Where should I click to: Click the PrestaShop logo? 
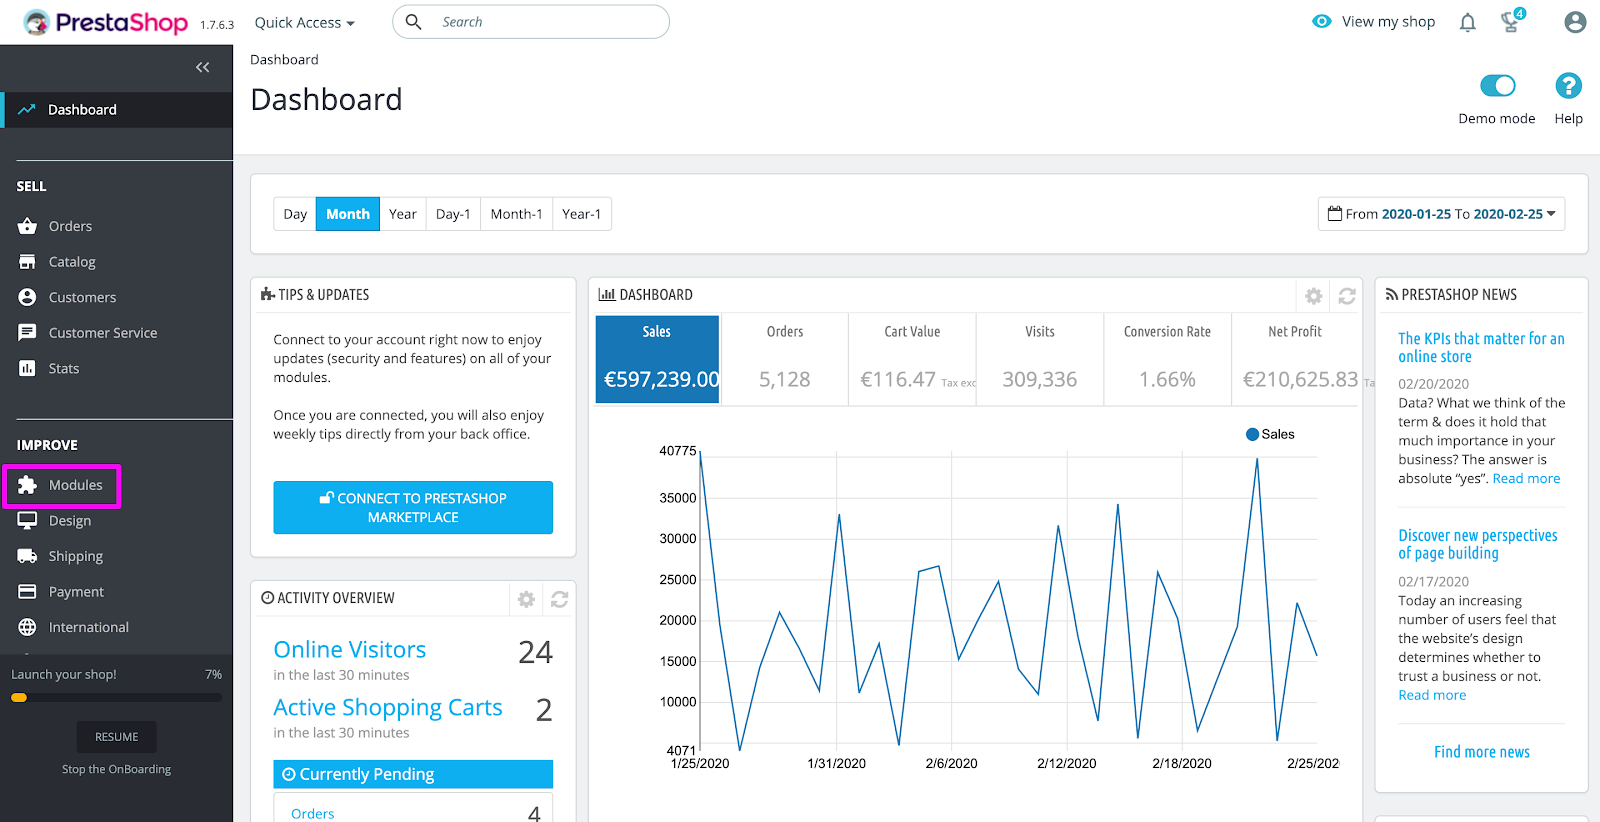pyautogui.click(x=105, y=22)
